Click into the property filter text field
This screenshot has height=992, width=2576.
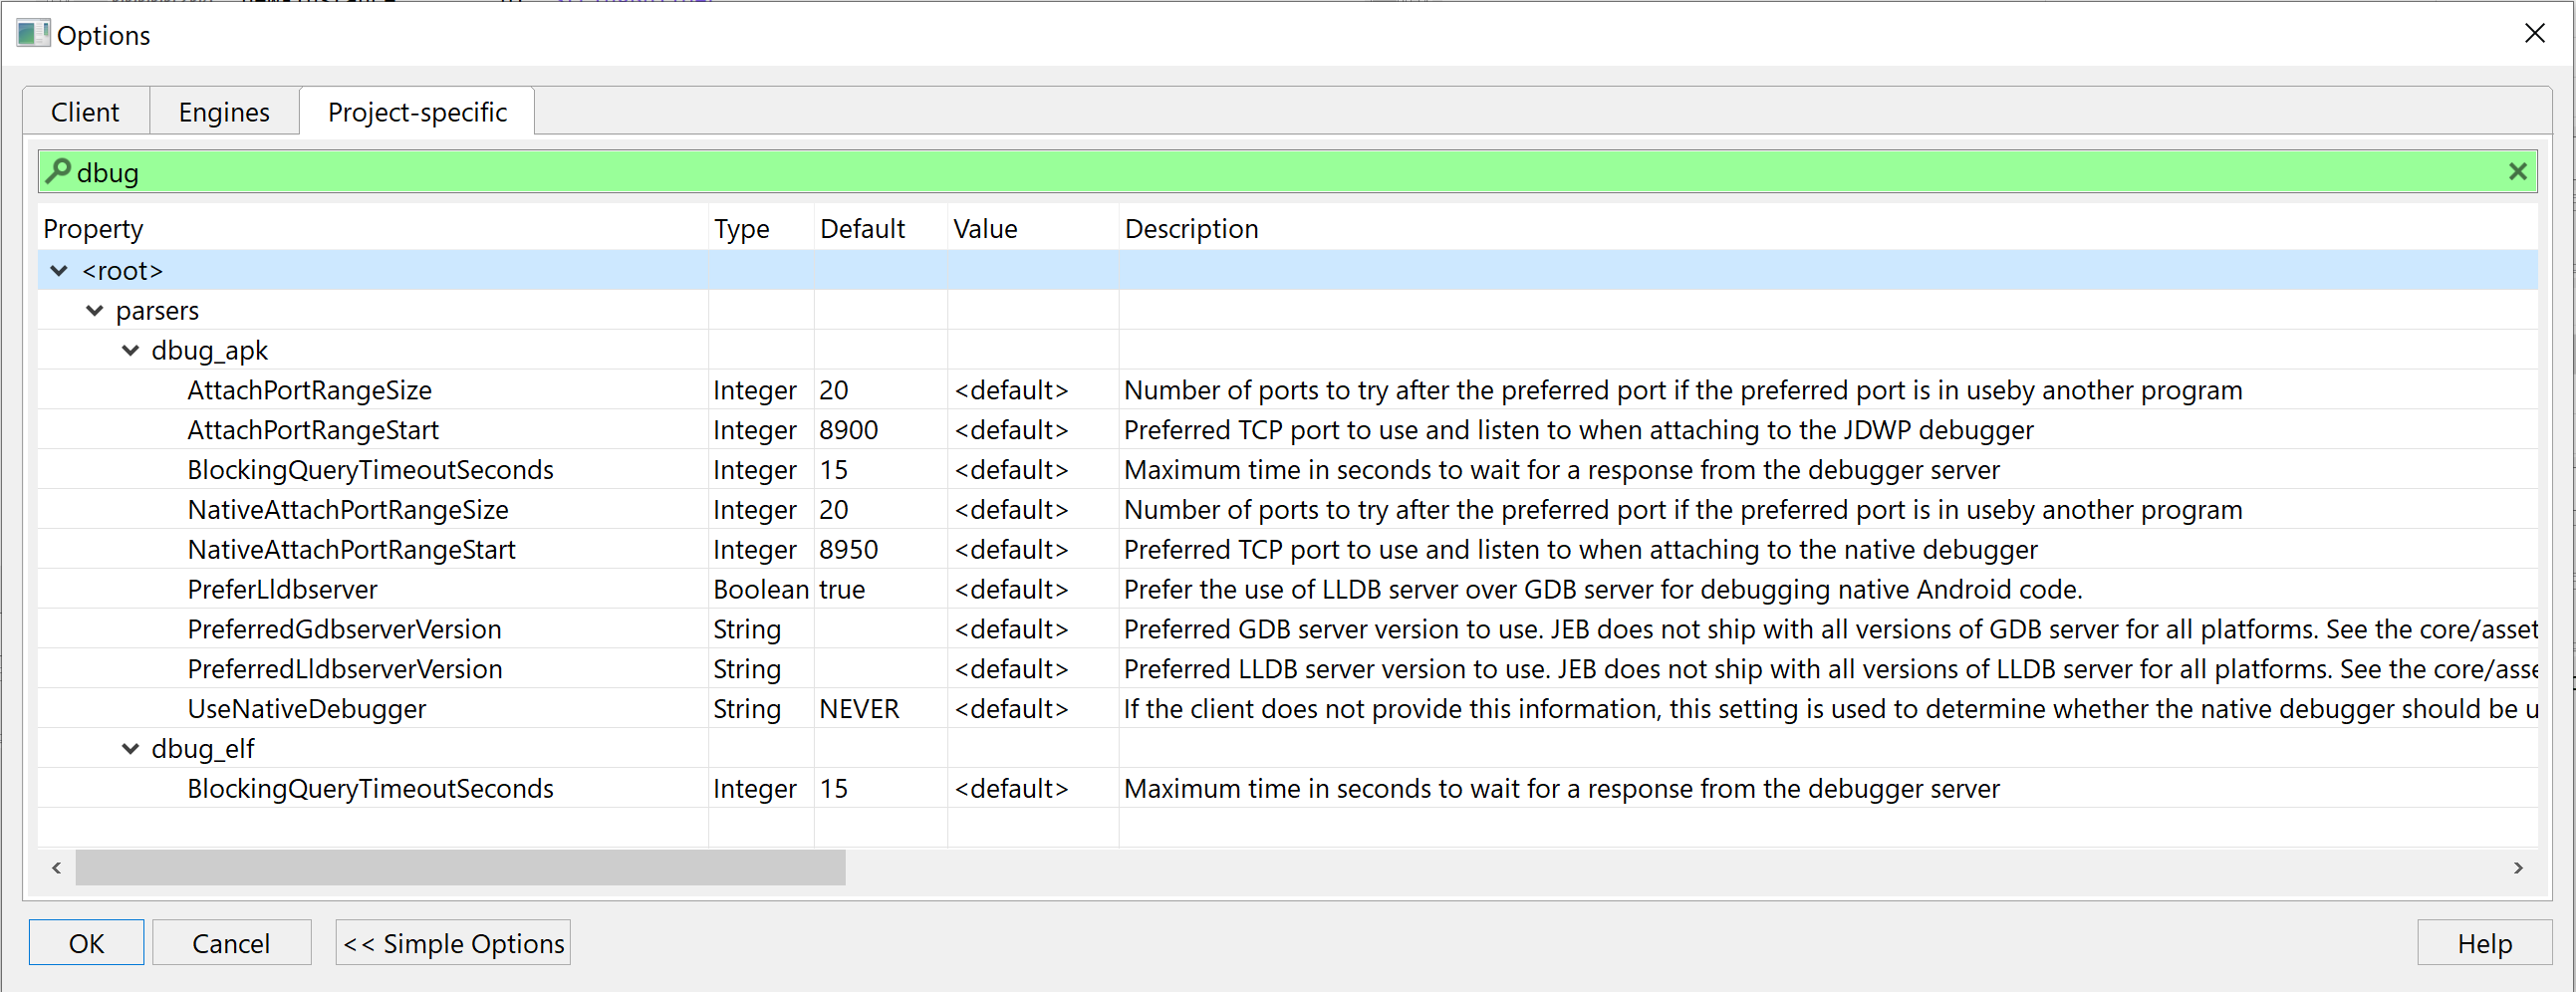point(1200,172)
